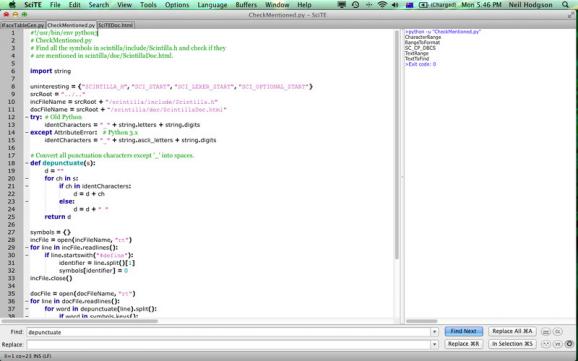Click the editor horizontal scrollbar thumb
The image size is (578, 361).
click(80, 321)
